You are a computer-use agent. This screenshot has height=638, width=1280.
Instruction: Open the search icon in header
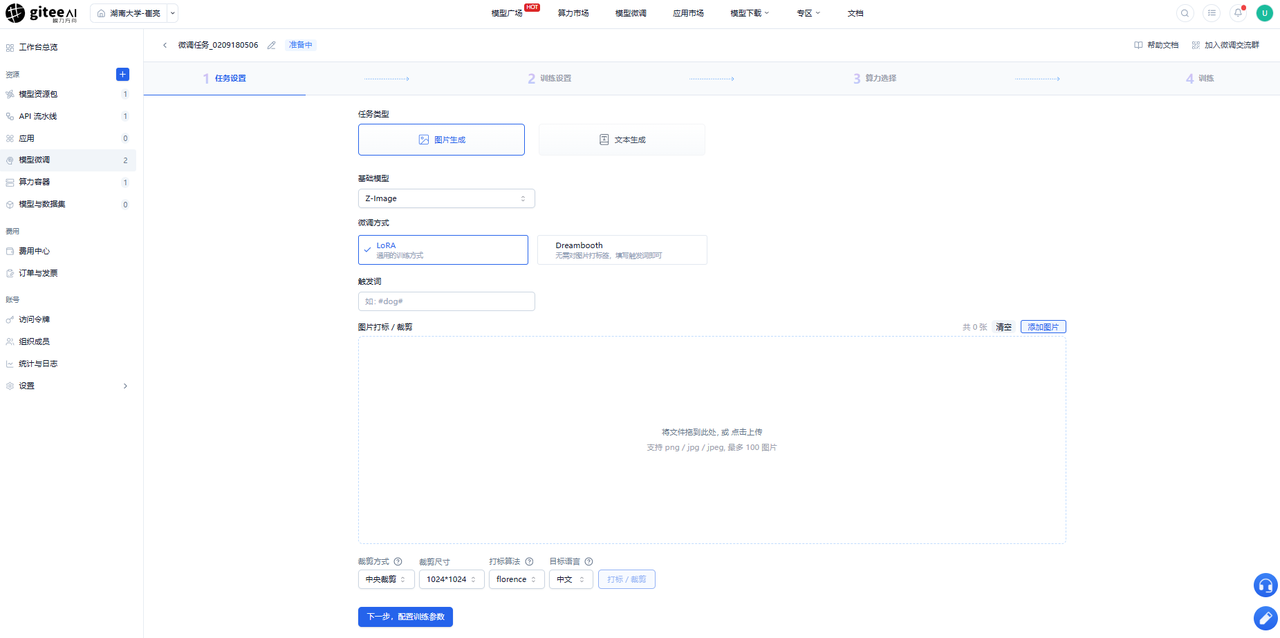point(1185,13)
